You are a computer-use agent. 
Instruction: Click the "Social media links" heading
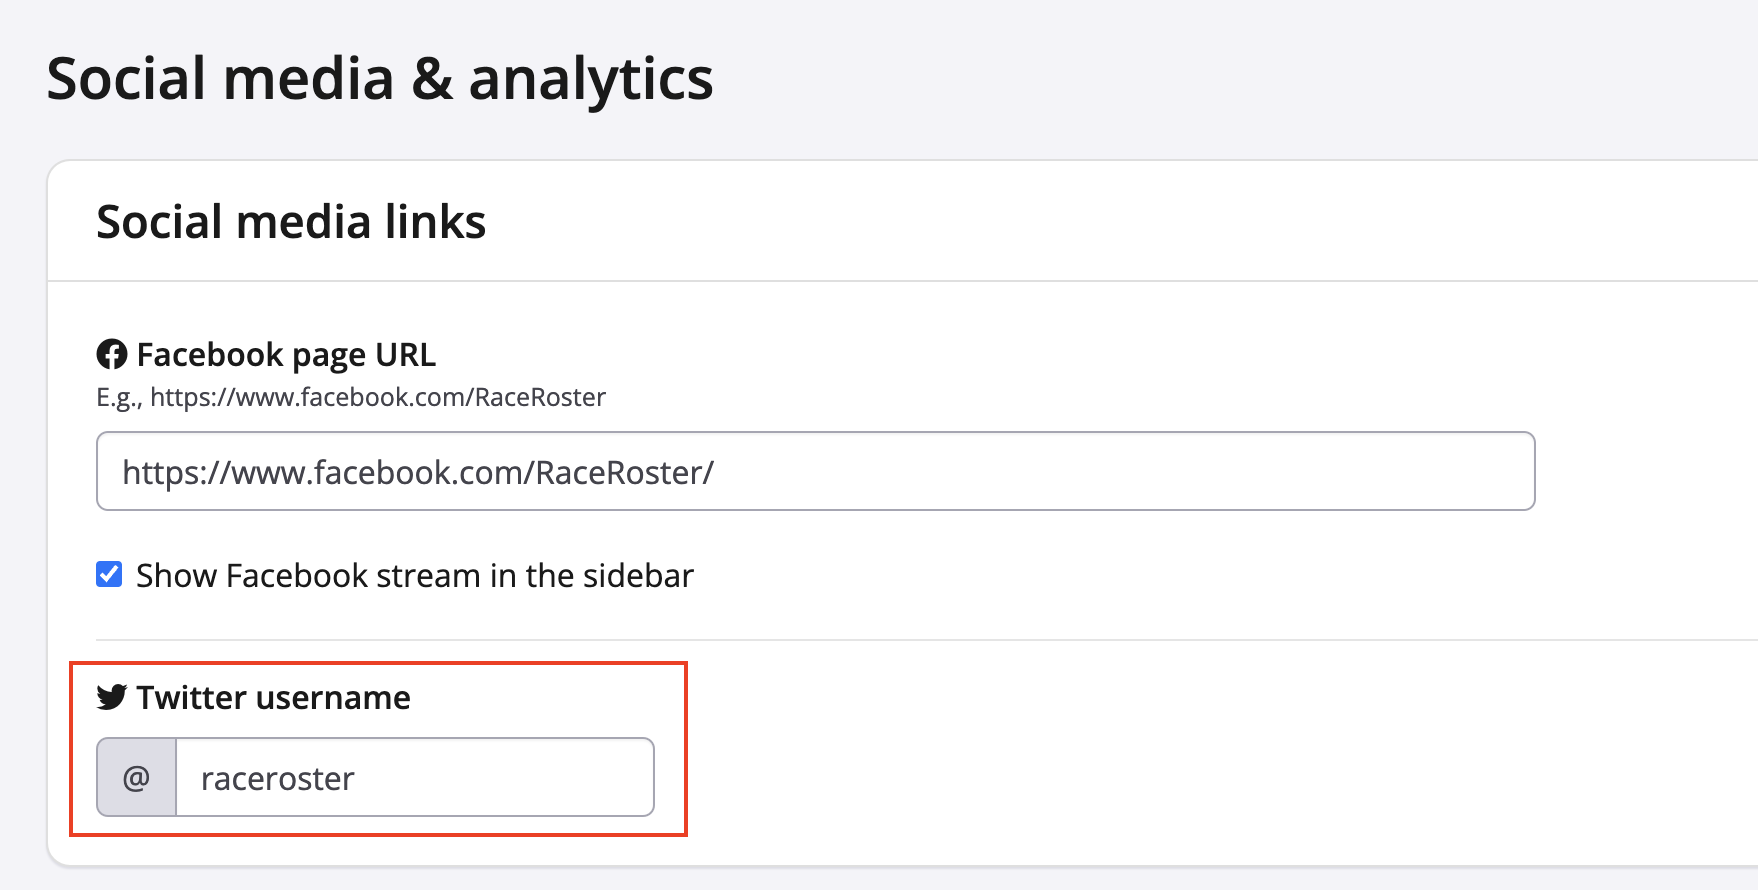click(291, 222)
